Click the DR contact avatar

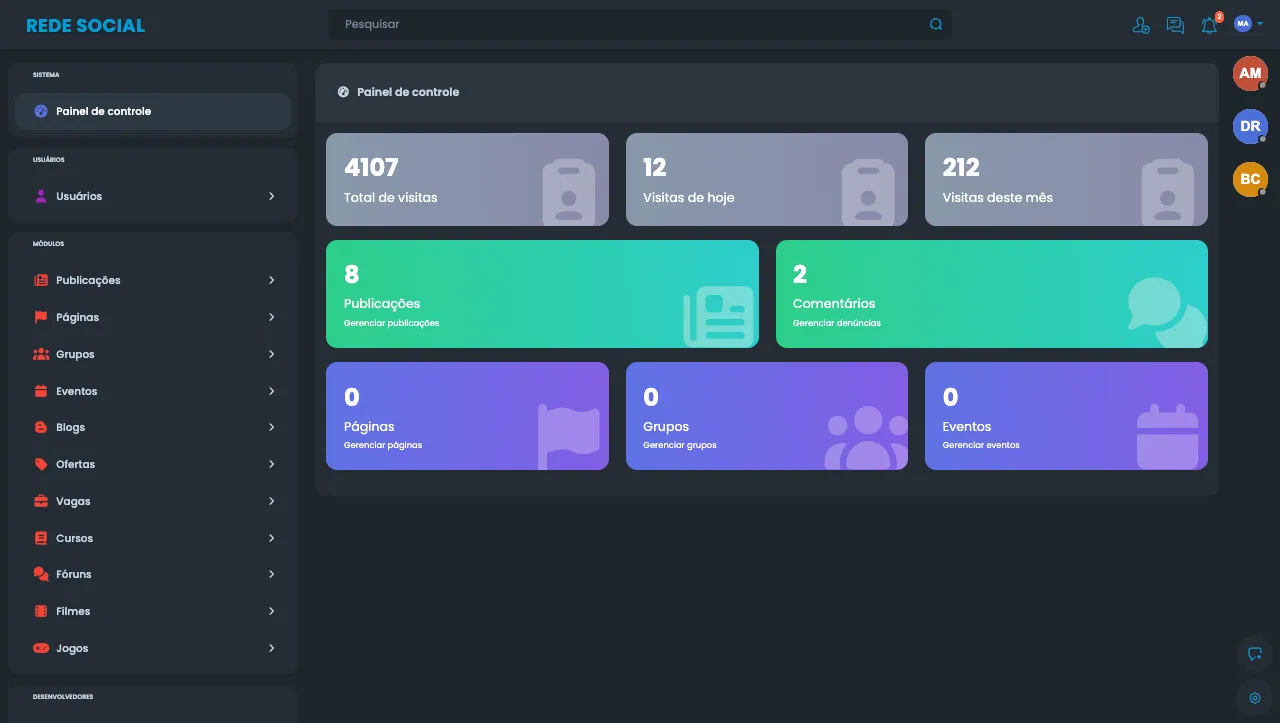(x=1250, y=126)
